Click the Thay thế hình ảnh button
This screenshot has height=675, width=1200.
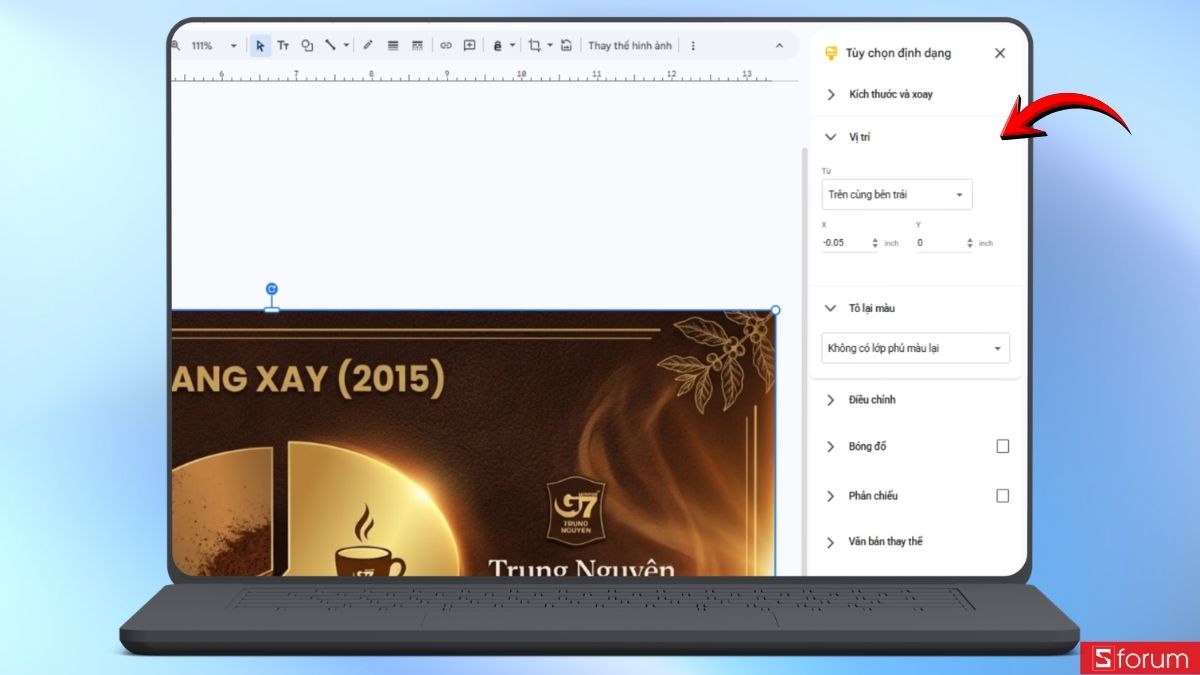(633, 45)
